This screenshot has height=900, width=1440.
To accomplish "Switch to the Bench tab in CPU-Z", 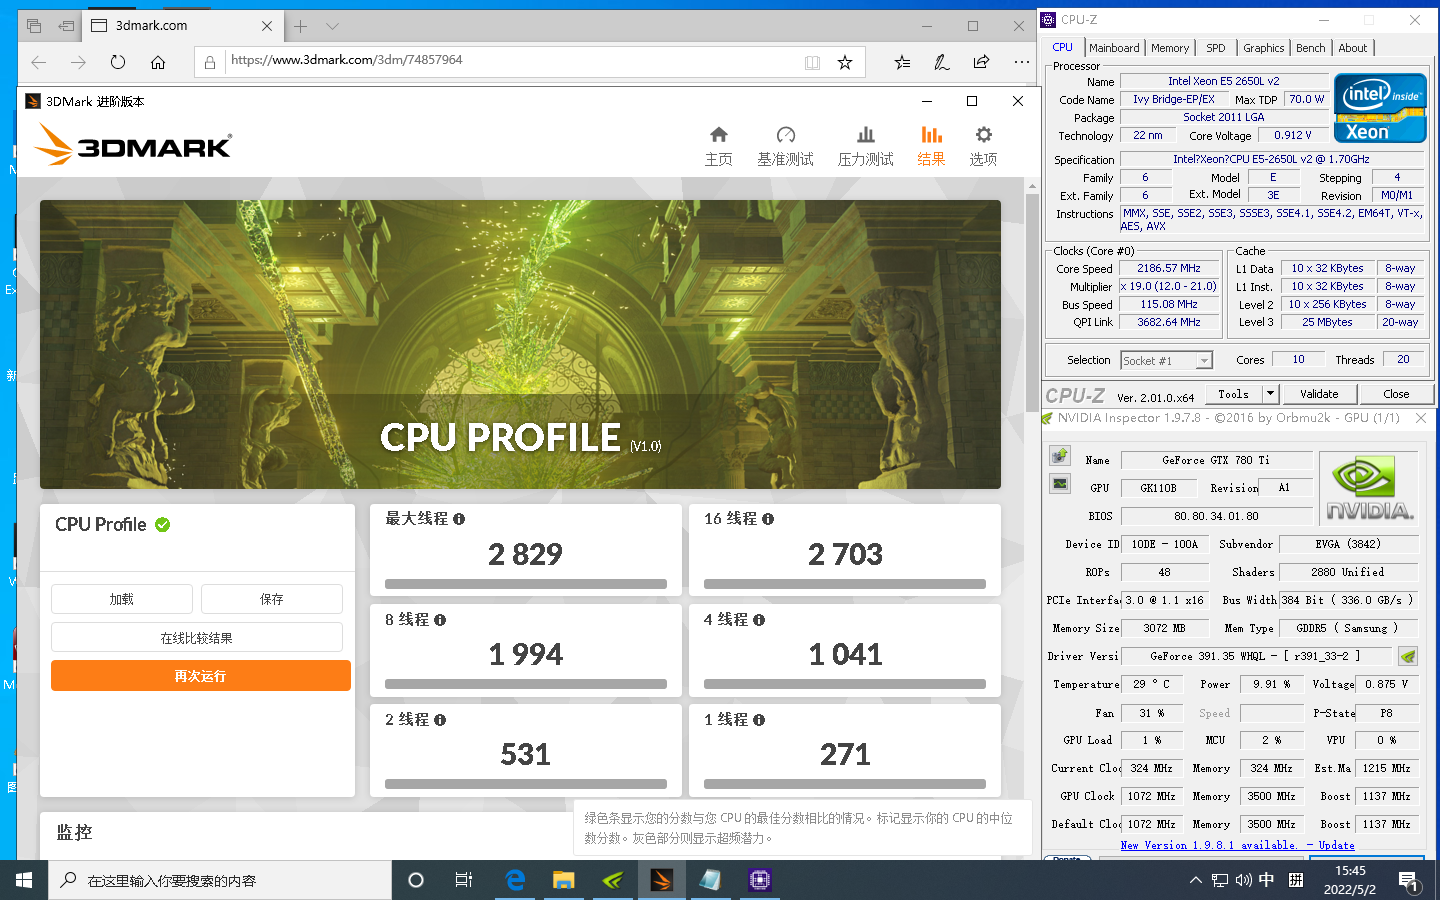I will (1311, 48).
